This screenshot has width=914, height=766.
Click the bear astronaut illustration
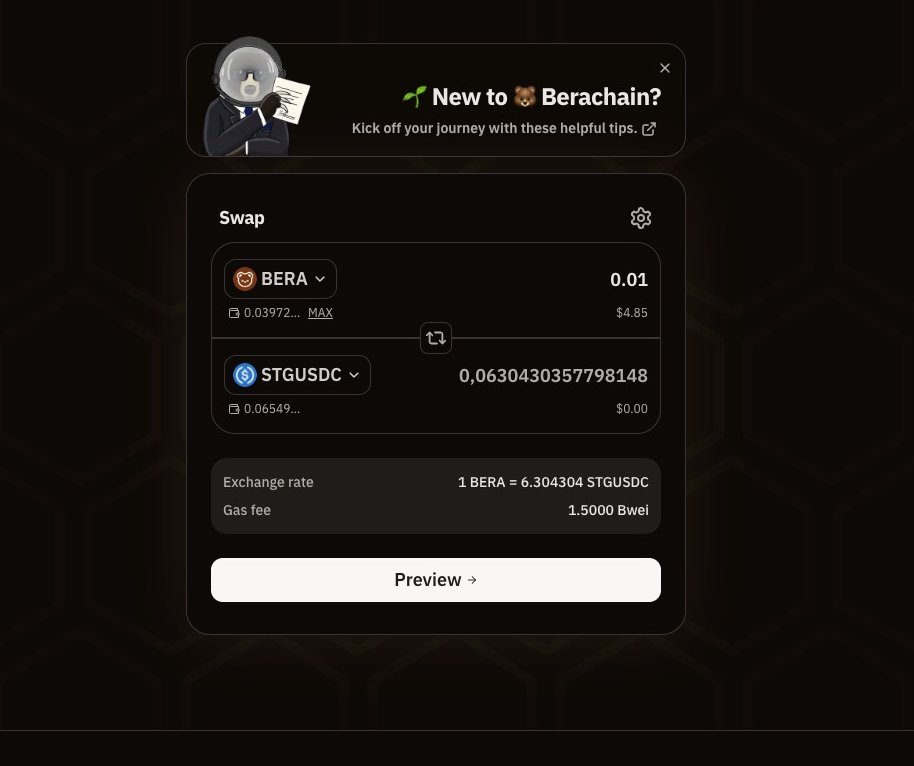(255, 97)
